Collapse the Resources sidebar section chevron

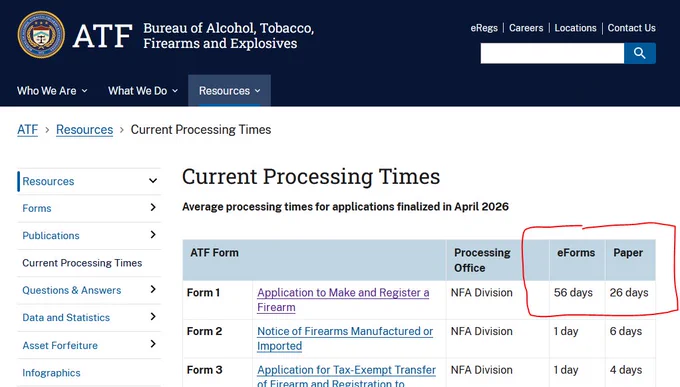click(153, 180)
